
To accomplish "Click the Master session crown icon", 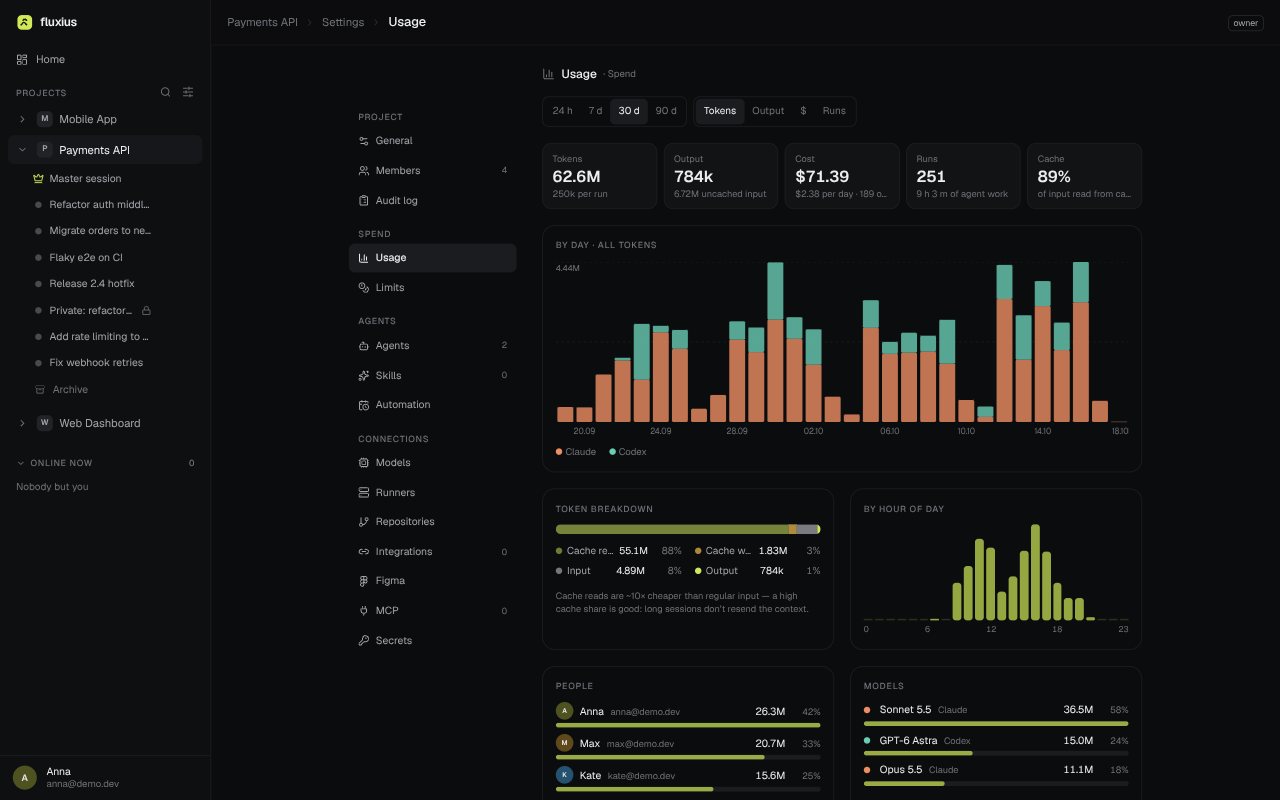I will coord(38,179).
